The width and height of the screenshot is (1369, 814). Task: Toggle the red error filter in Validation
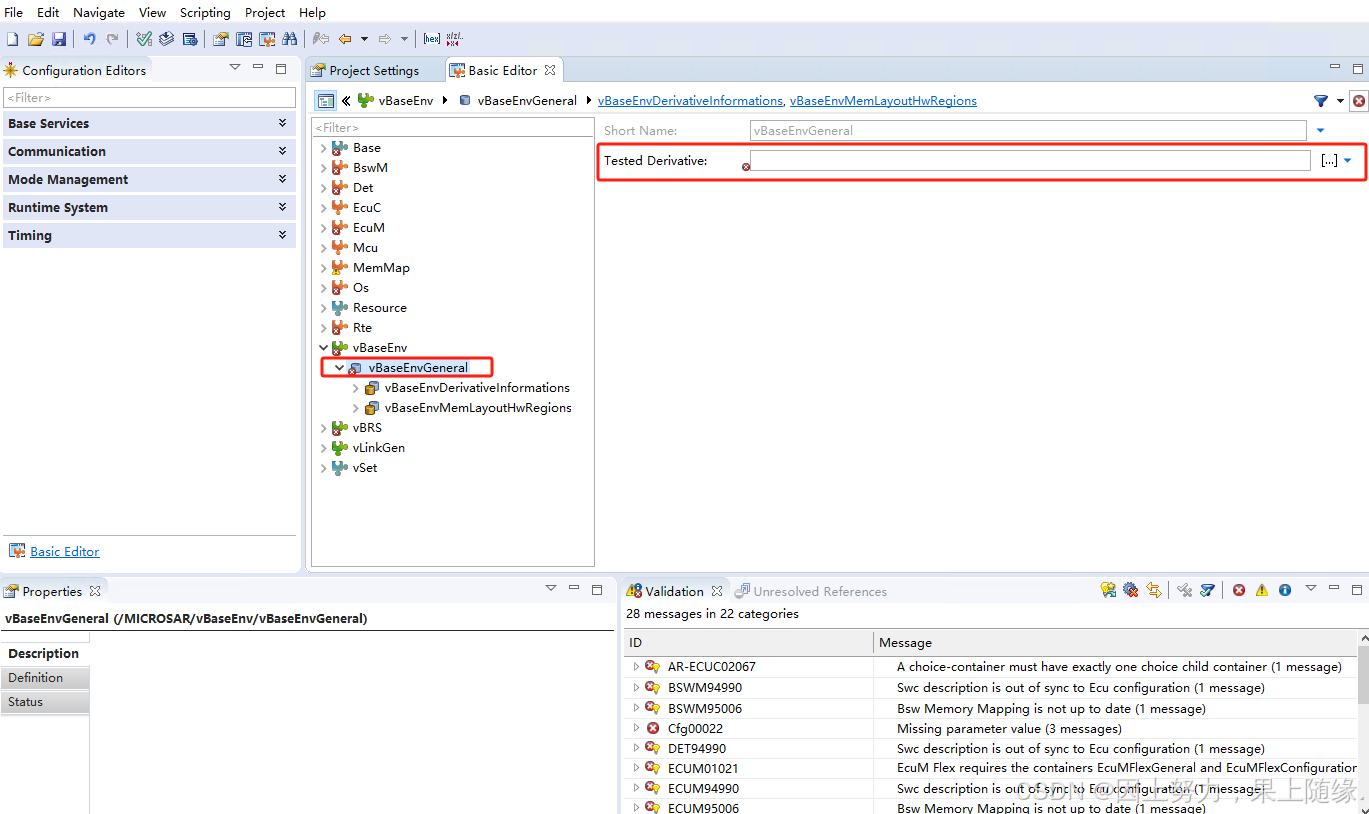tap(1239, 591)
